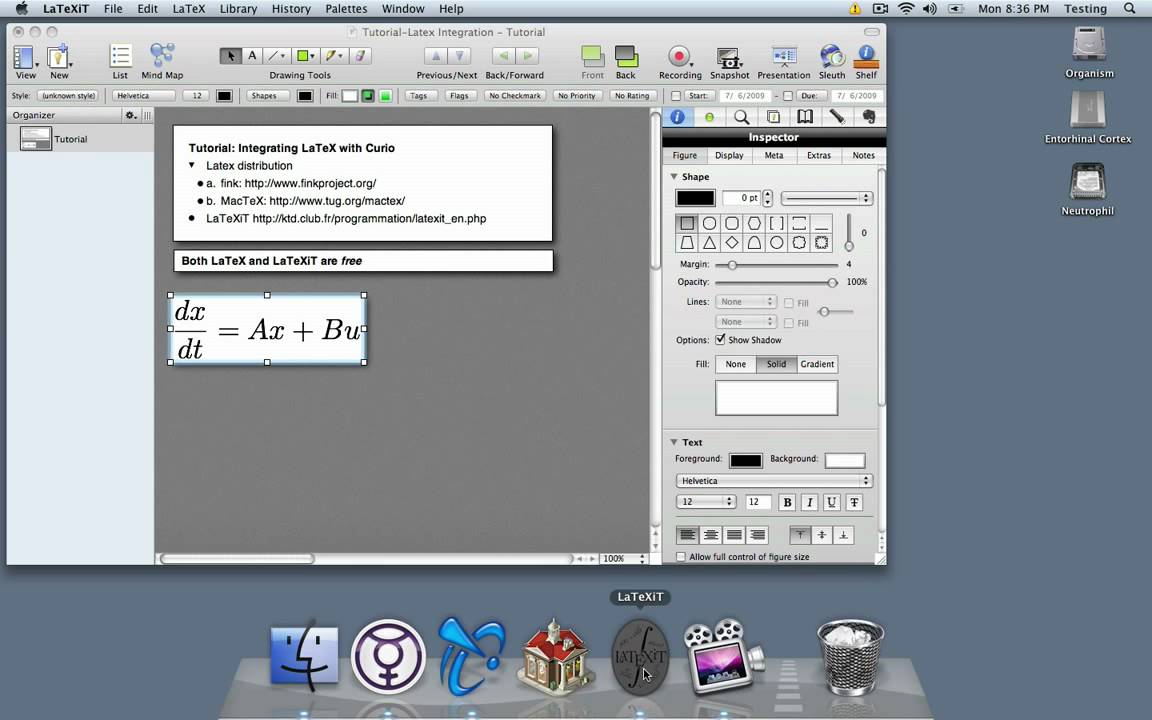Open the (unknown style) style dropdown
This screenshot has height=720, width=1152.
(x=68, y=96)
